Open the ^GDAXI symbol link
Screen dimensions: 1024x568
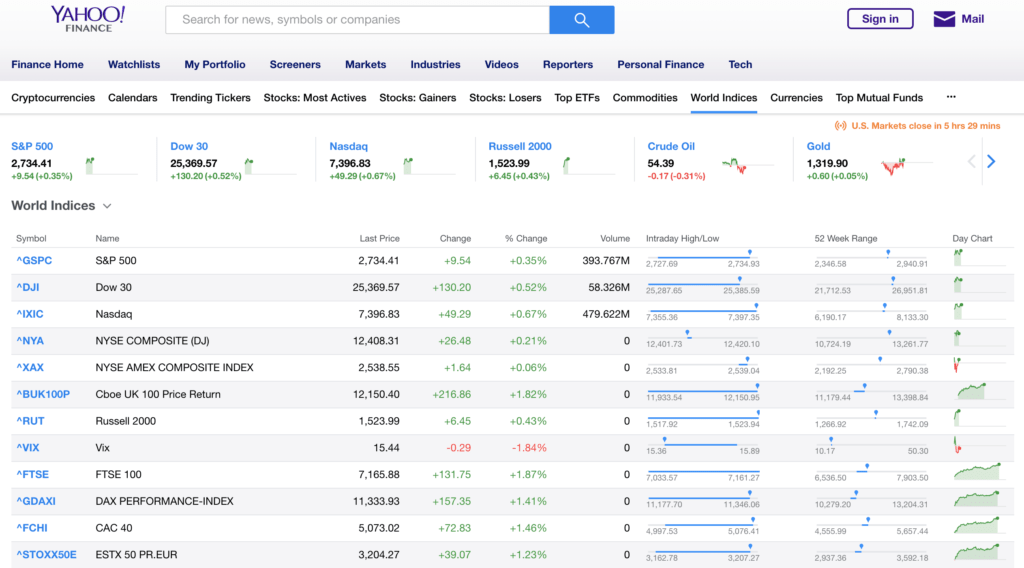click(36, 501)
